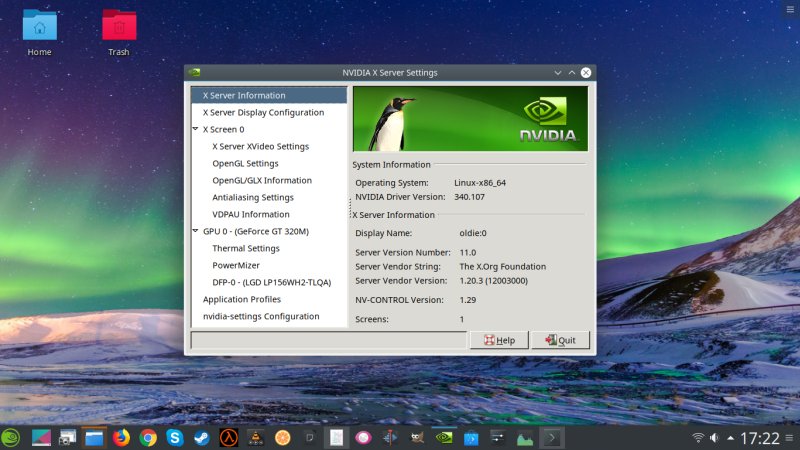Launch Half-Life lambda icon in taskbar

tap(229, 438)
